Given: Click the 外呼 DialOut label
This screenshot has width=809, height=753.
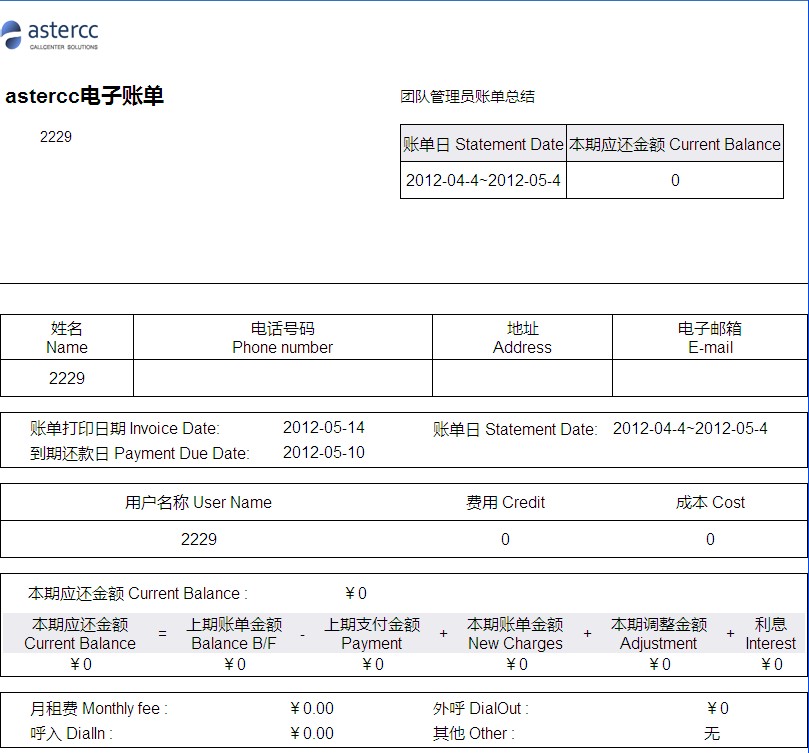Looking at the screenshot, I should pyautogui.click(x=480, y=708).
